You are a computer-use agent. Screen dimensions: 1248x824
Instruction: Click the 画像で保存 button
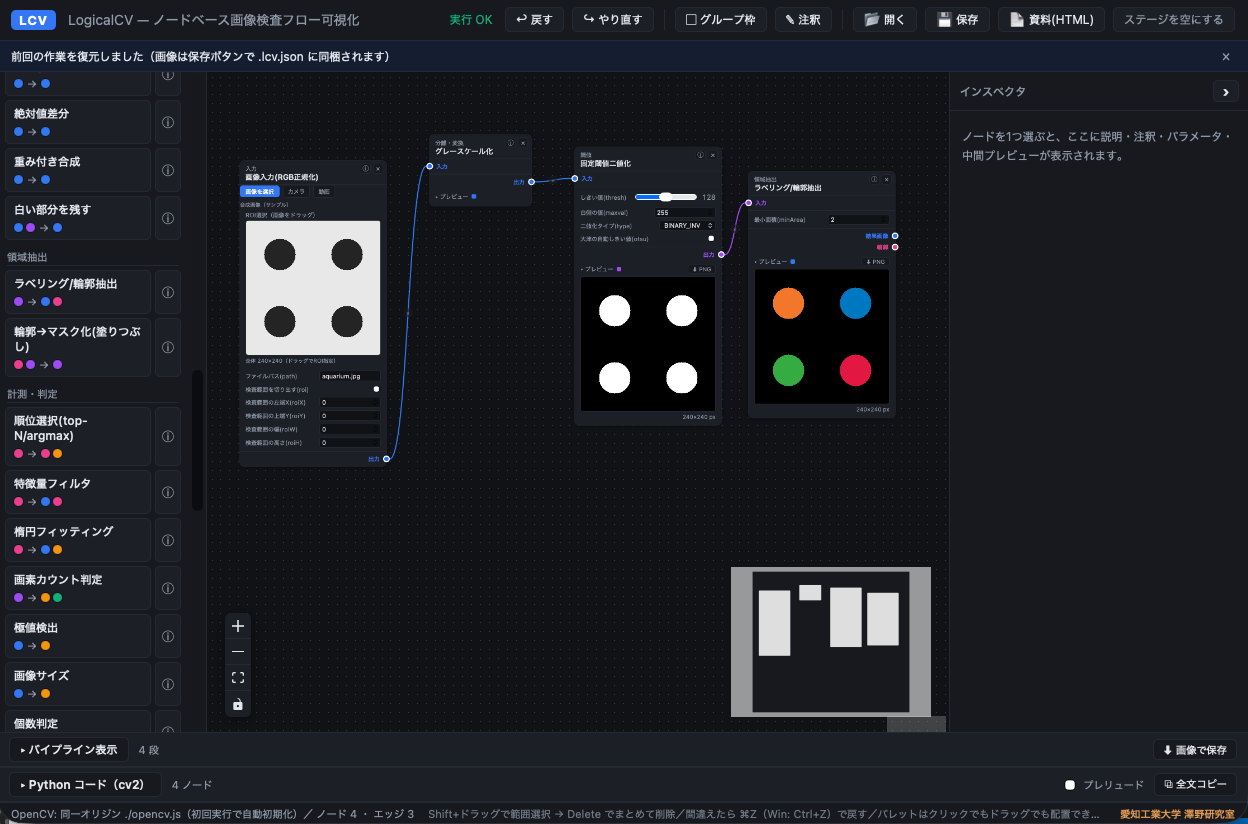click(1195, 749)
